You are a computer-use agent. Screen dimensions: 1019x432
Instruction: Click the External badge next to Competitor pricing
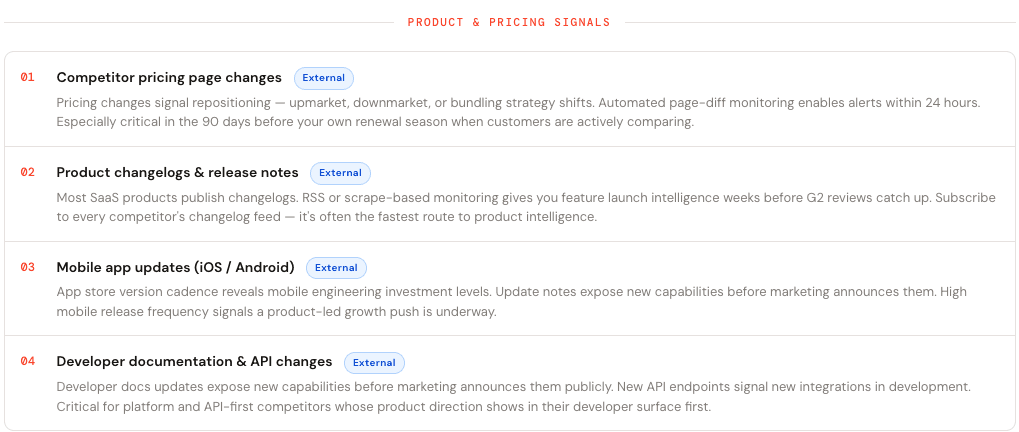[x=324, y=78]
